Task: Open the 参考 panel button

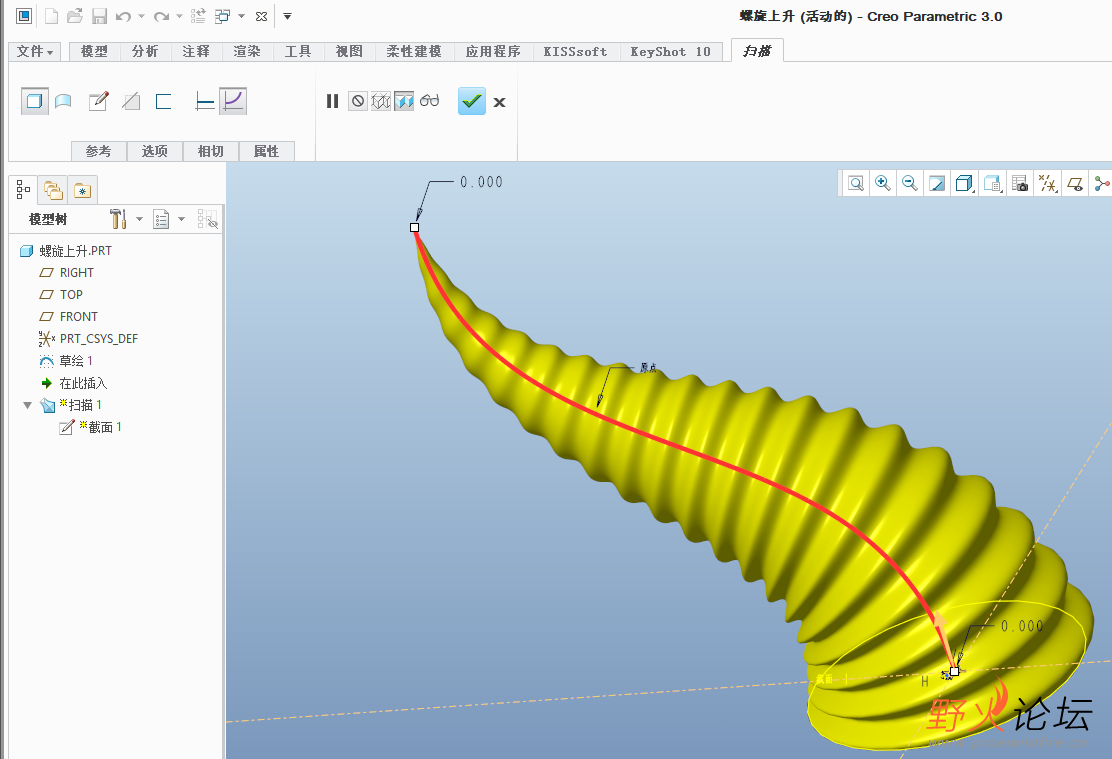Action: click(x=98, y=151)
